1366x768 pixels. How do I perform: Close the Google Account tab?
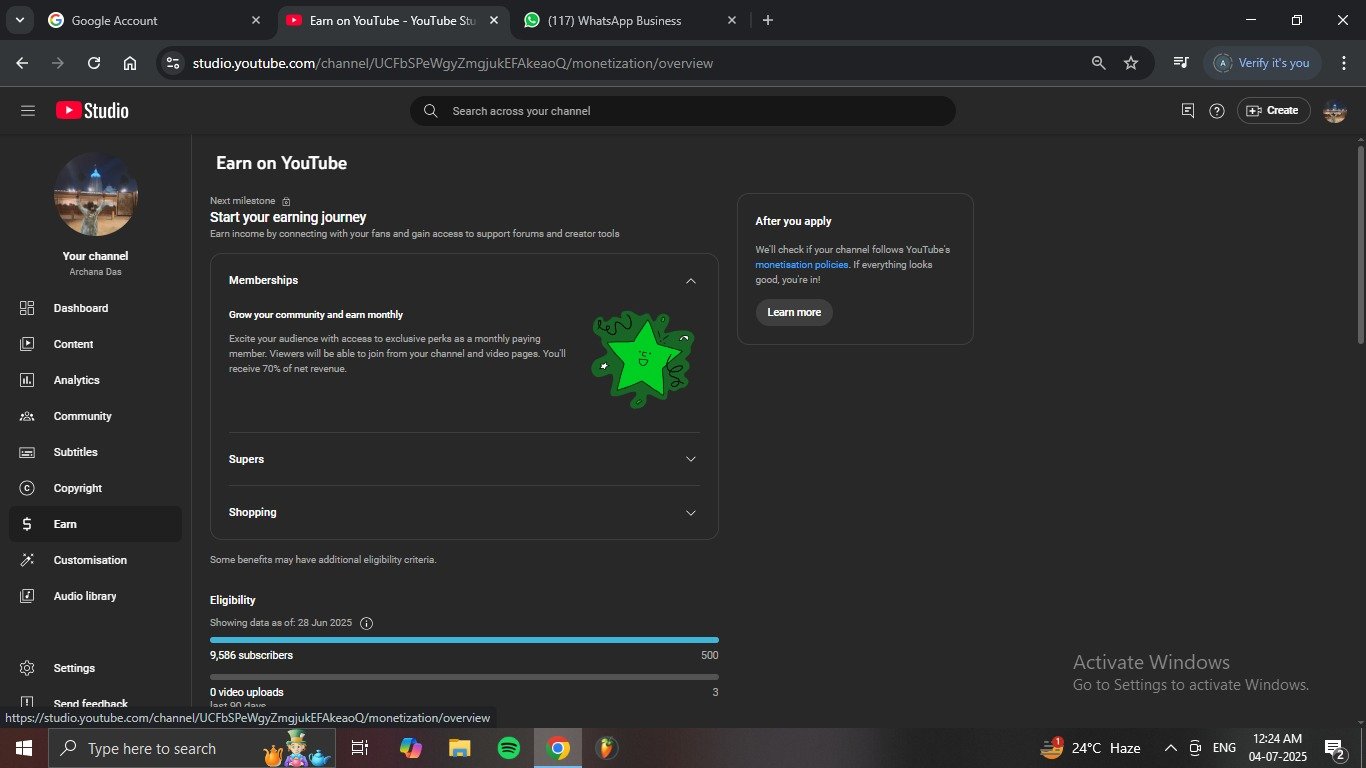click(256, 20)
